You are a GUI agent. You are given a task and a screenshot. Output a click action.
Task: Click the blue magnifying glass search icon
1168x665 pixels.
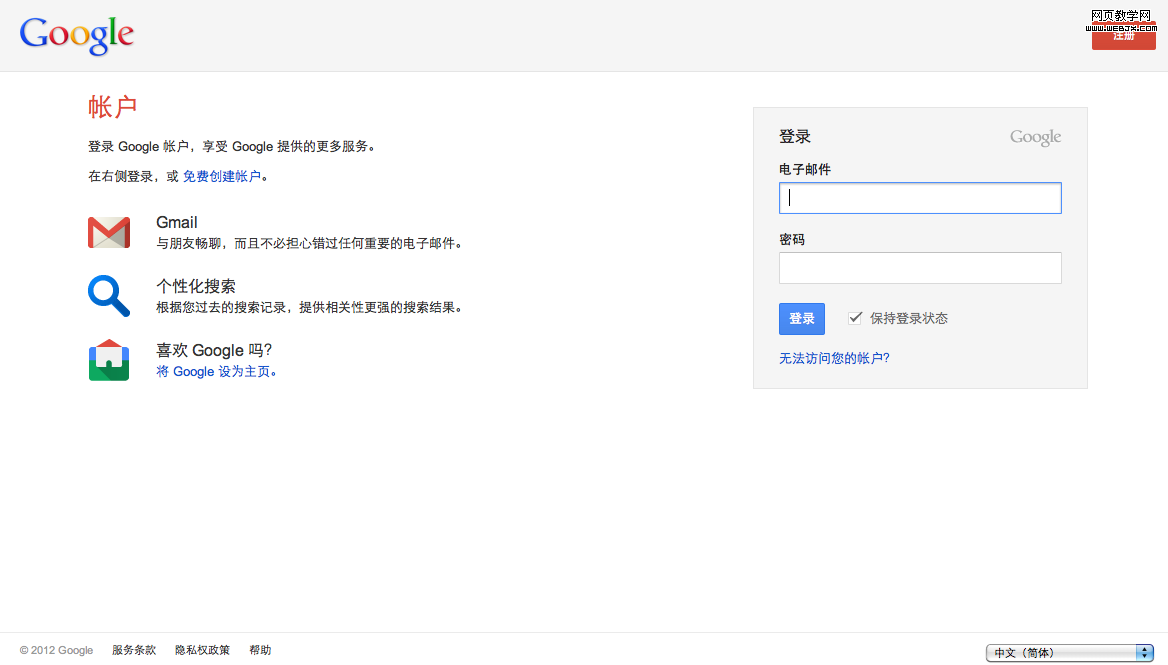tap(109, 296)
